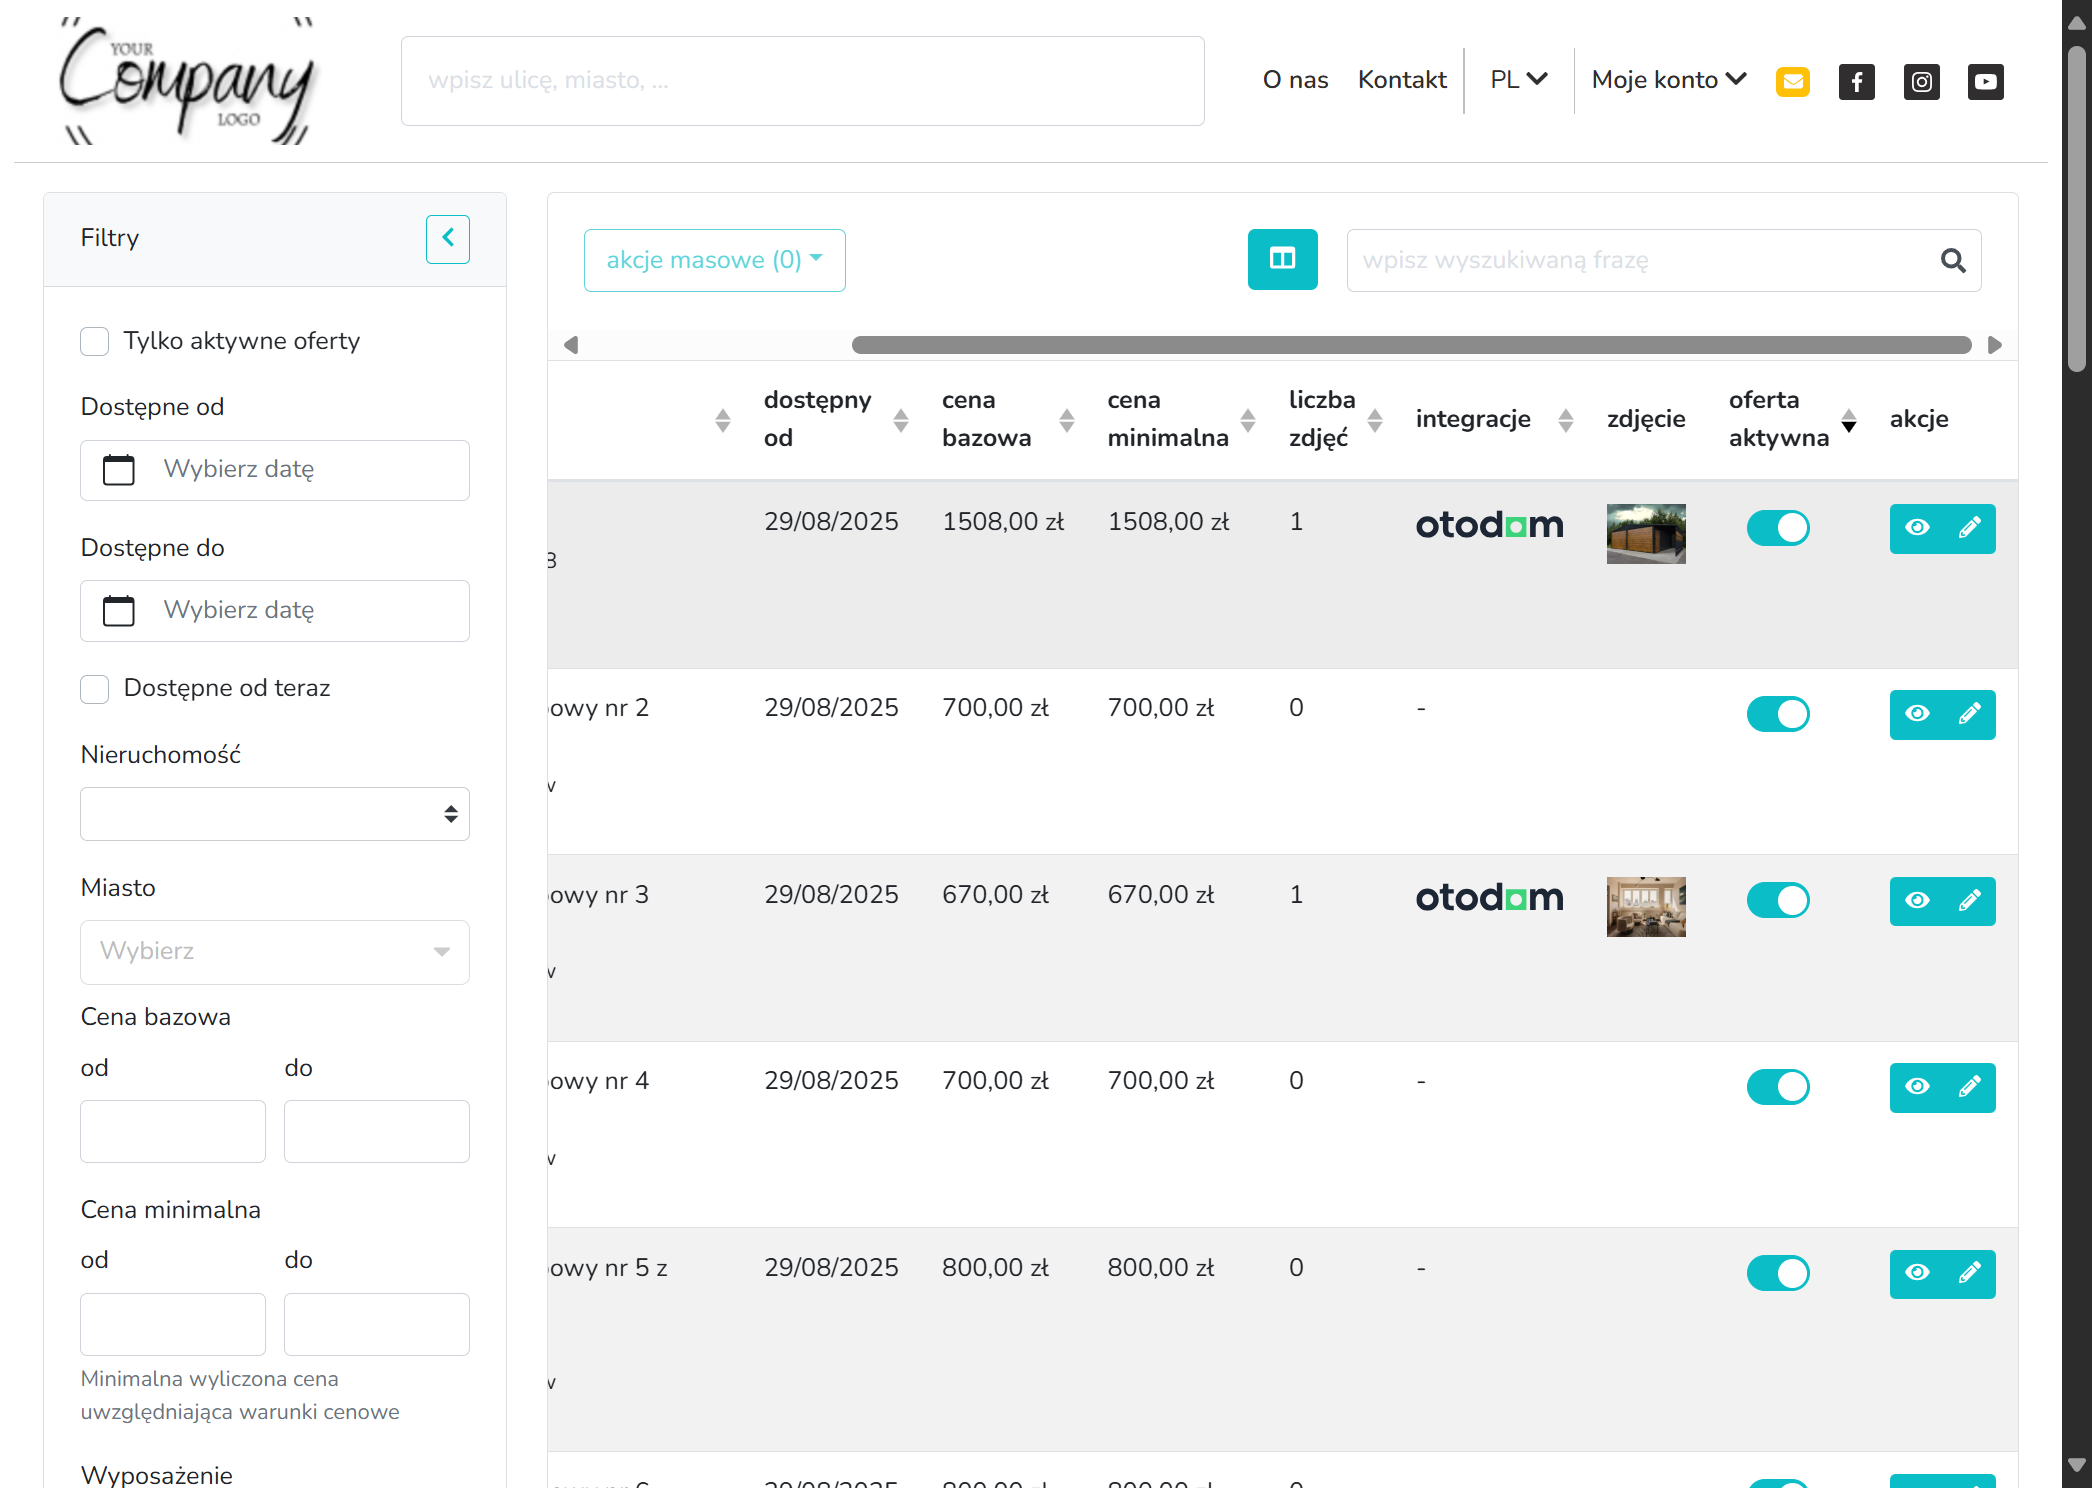Sort table by 'liczba zdjęć' header
This screenshot has height=1488, width=2092.
(x=1335, y=419)
